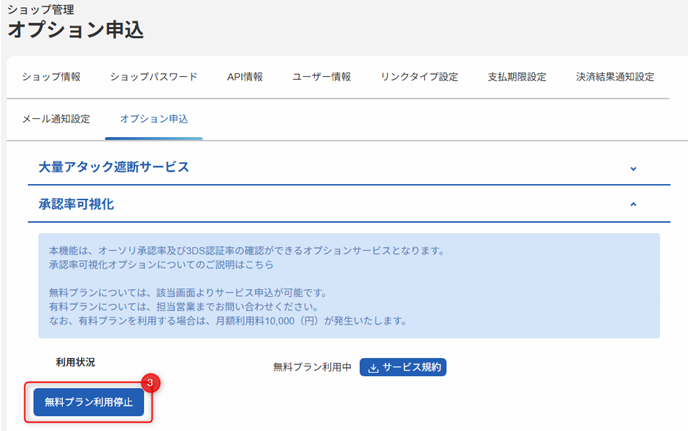This screenshot has height=431, width=690.
Task: Click the 利用状況 label
Action: pyautogui.click(x=75, y=362)
